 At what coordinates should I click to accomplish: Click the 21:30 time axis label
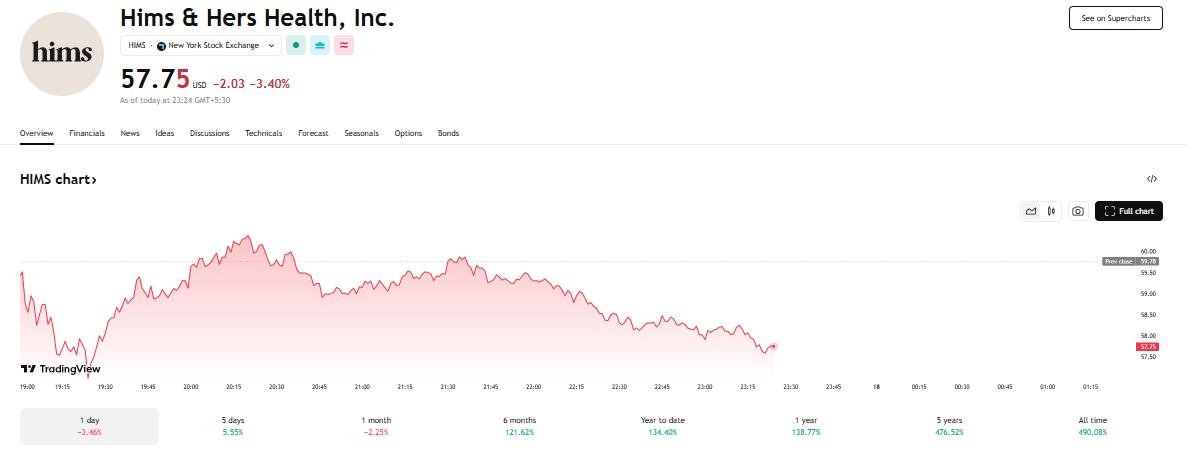pyautogui.click(x=447, y=386)
